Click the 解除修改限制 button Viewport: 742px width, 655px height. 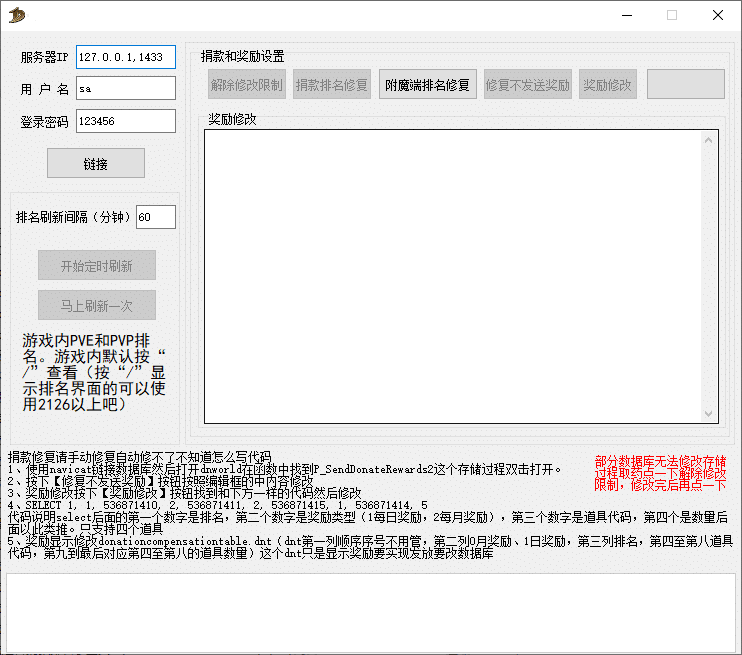pos(246,85)
